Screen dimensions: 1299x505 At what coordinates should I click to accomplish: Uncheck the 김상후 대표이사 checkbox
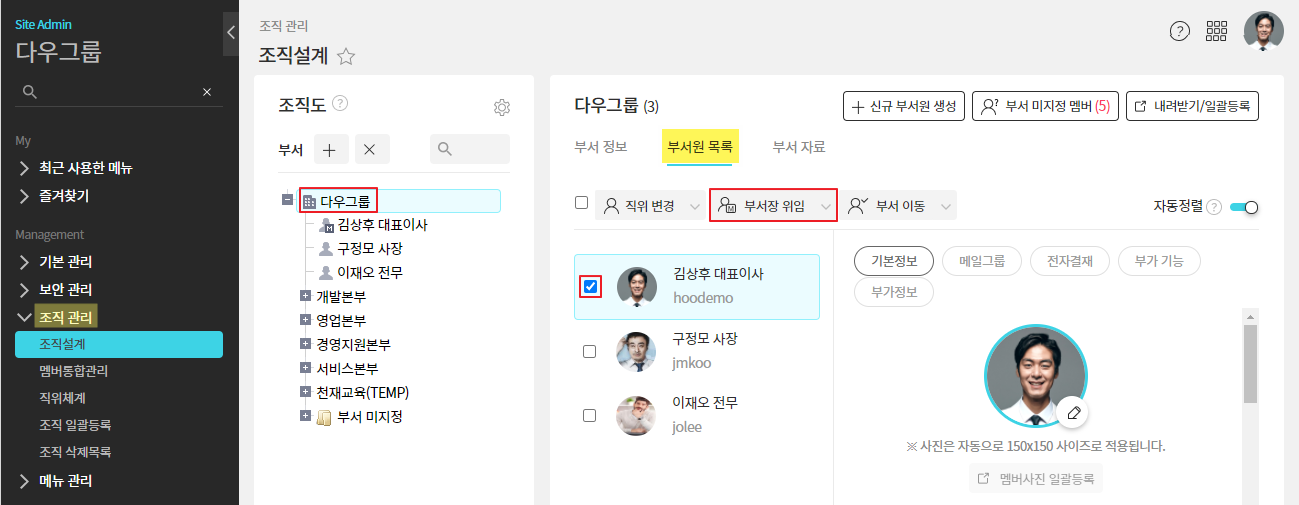[x=590, y=287]
